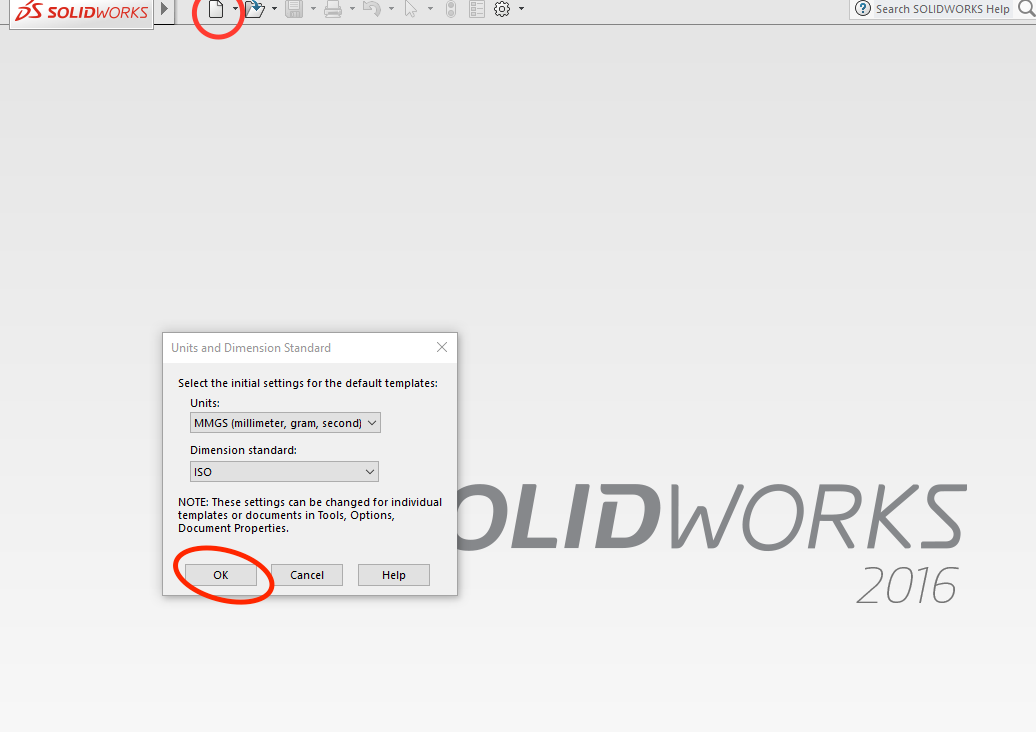Open File Properties from the toolbar
The height and width of the screenshot is (732, 1036).
[476, 9]
